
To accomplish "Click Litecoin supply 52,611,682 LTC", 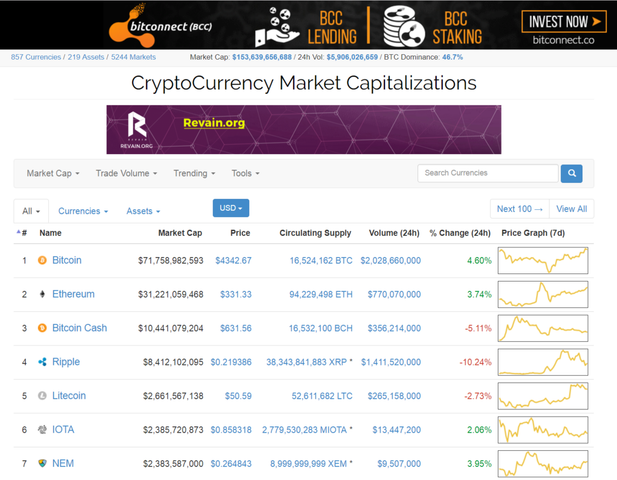I will [322, 396].
